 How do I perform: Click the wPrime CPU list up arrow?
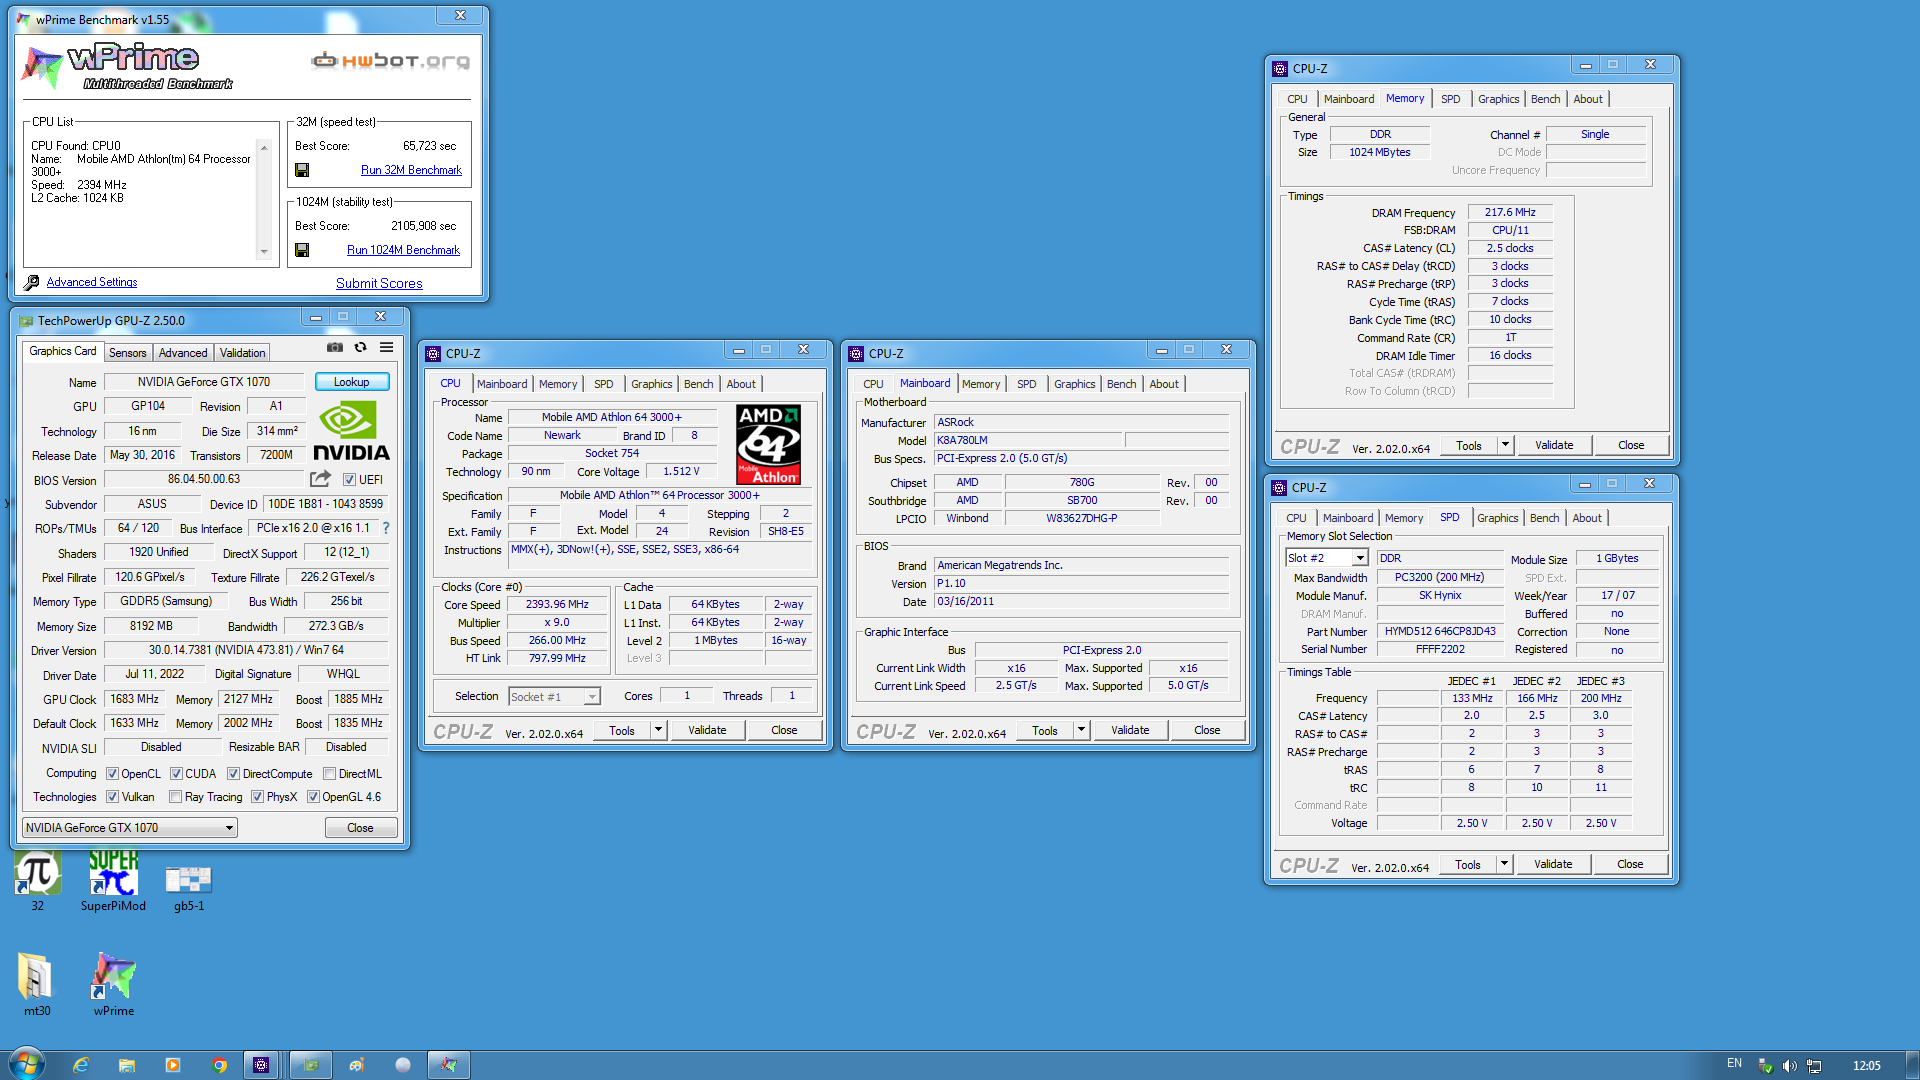coord(264,148)
